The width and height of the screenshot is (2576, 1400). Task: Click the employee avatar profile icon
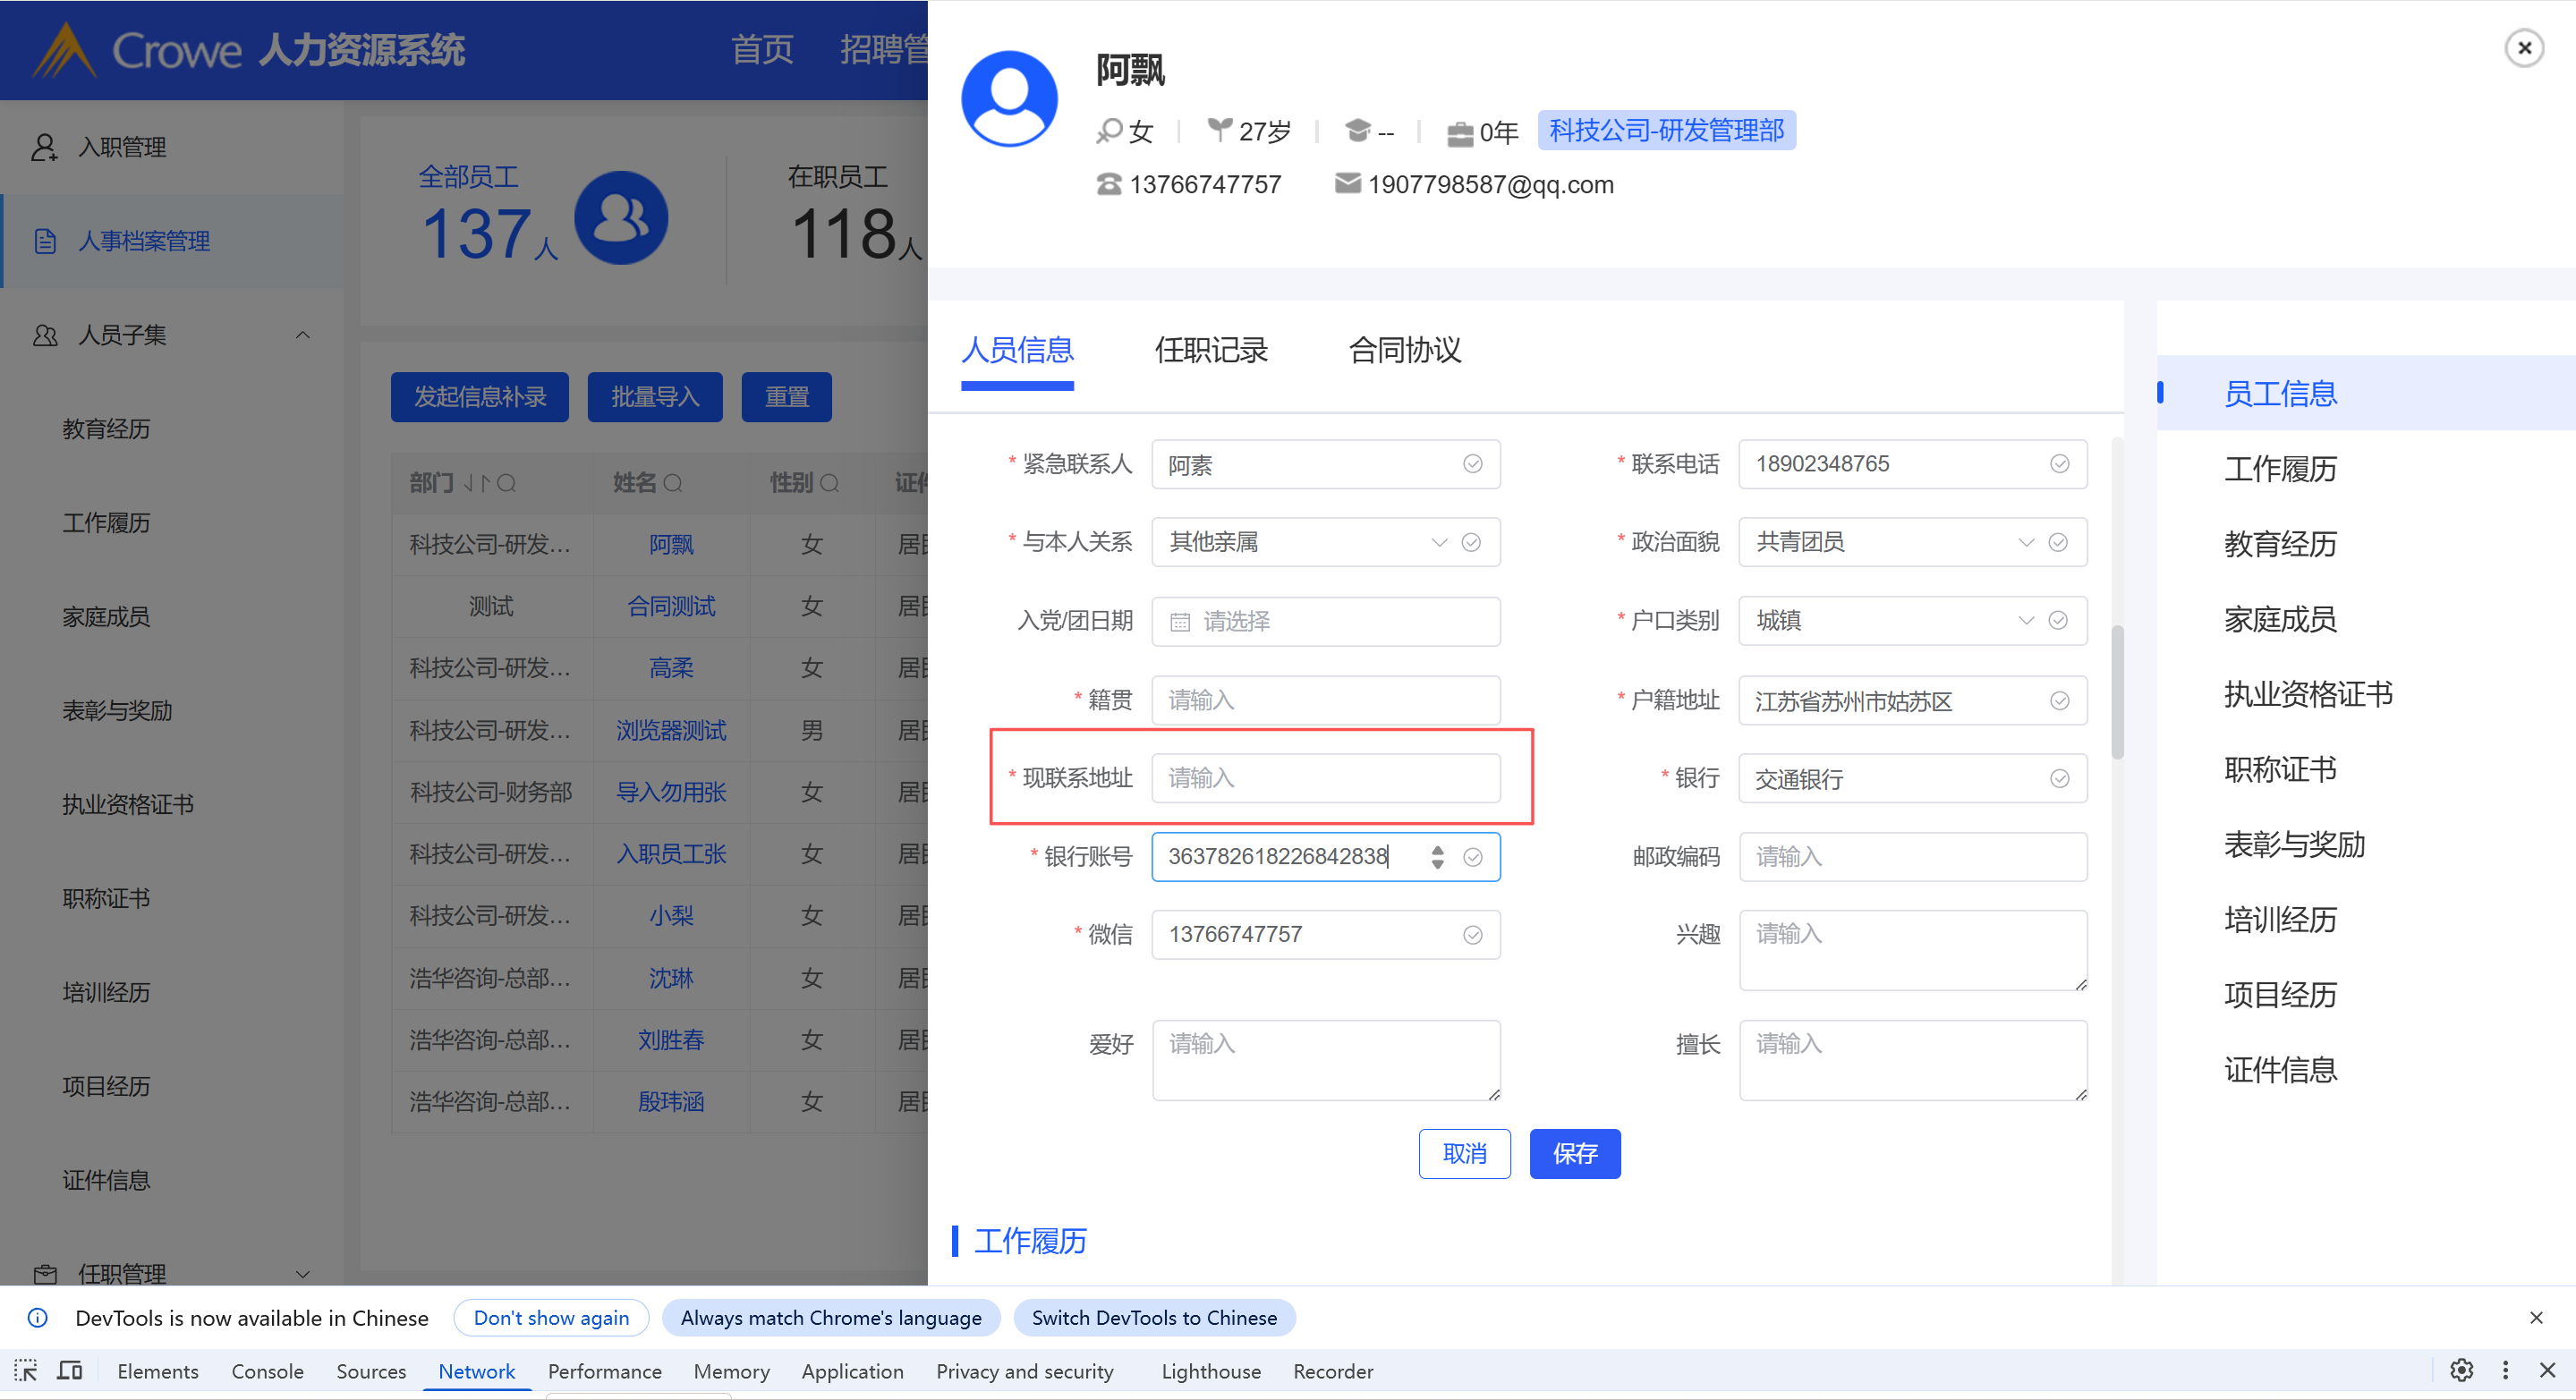point(1008,99)
